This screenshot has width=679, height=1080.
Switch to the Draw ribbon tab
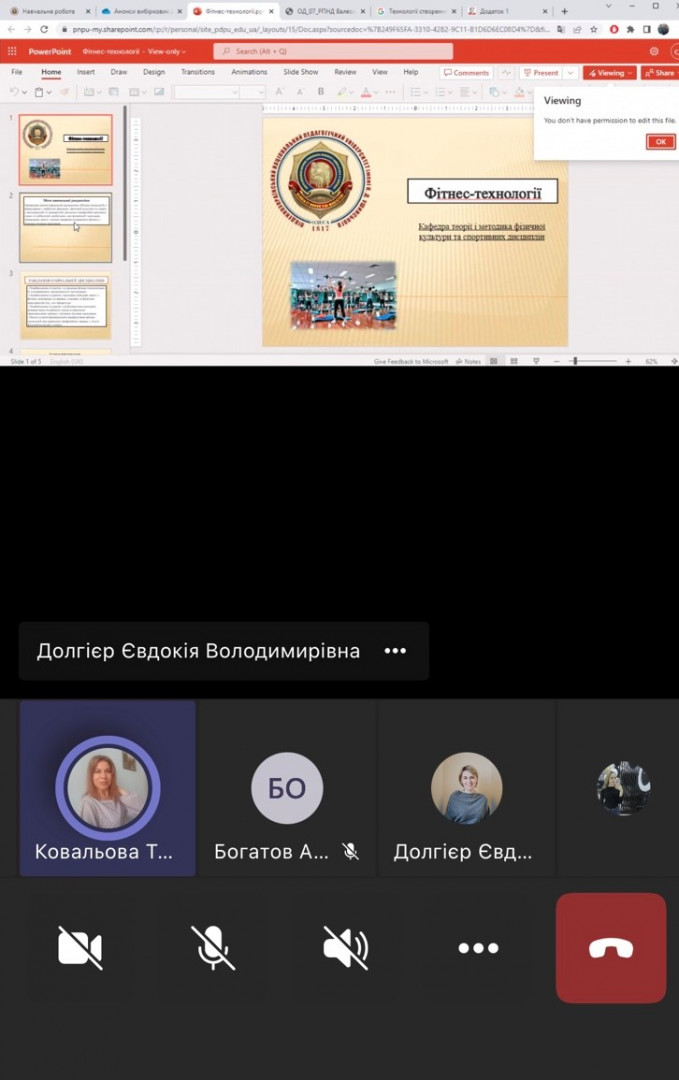118,72
